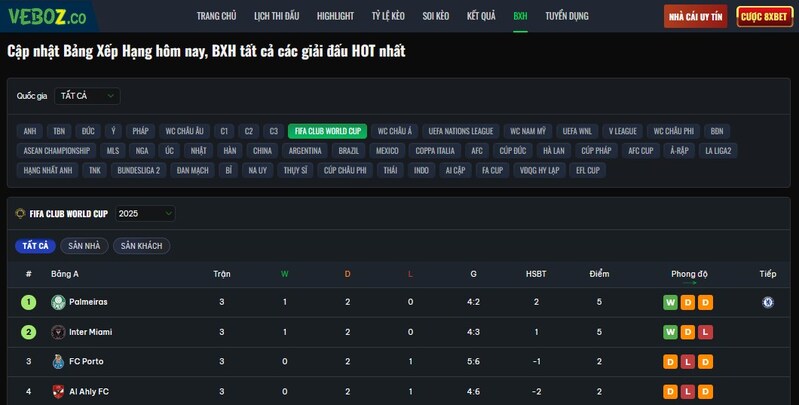Open TỶ LỆ KÈO odds page
The height and width of the screenshot is (405, 799).
[x=388, y=16]
